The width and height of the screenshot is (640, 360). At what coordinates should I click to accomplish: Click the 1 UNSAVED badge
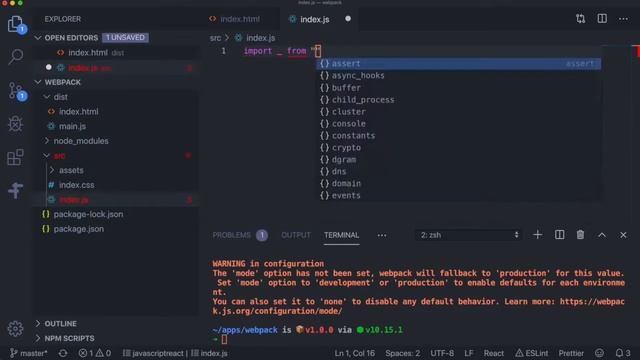tap(125, 38)
